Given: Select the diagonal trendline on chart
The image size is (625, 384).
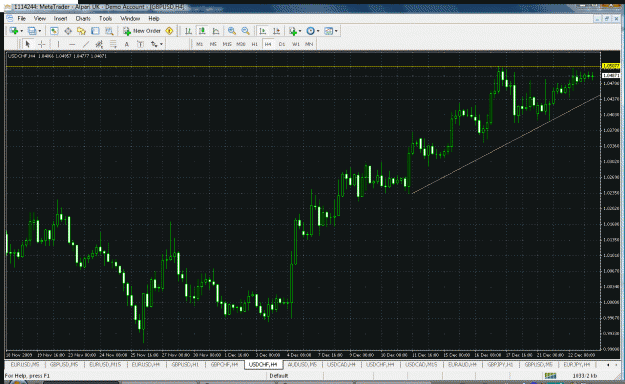Looking at the screenshot, I should [x=505, y=144].
